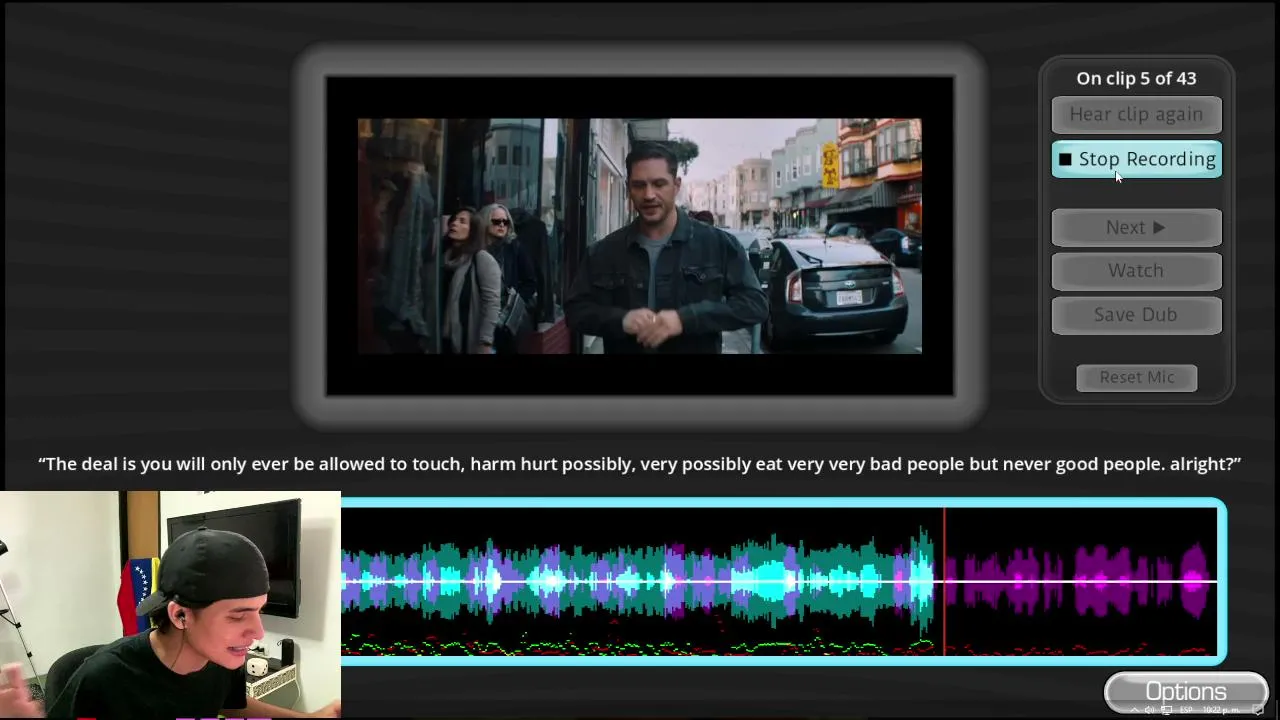
Task: Open the Options menu
Action: pos(1186,691)
